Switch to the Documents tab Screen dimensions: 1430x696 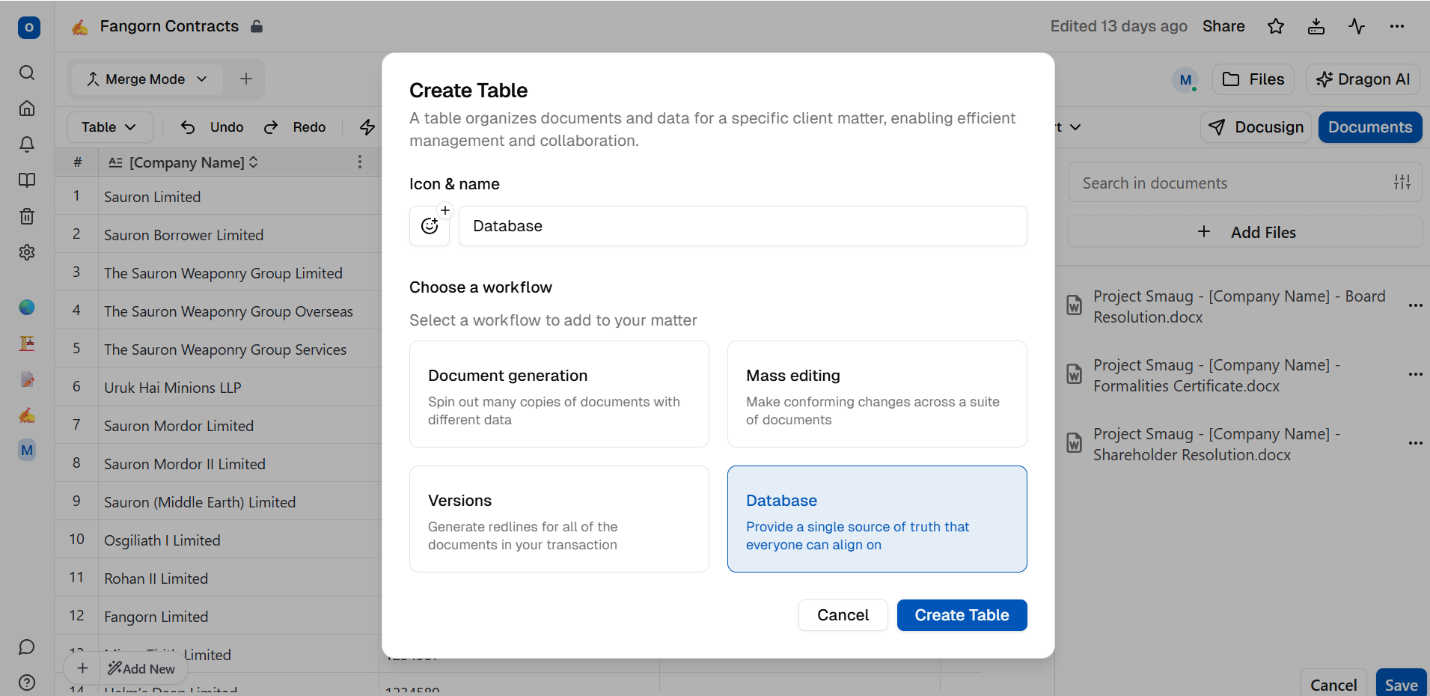[1370, 127]
